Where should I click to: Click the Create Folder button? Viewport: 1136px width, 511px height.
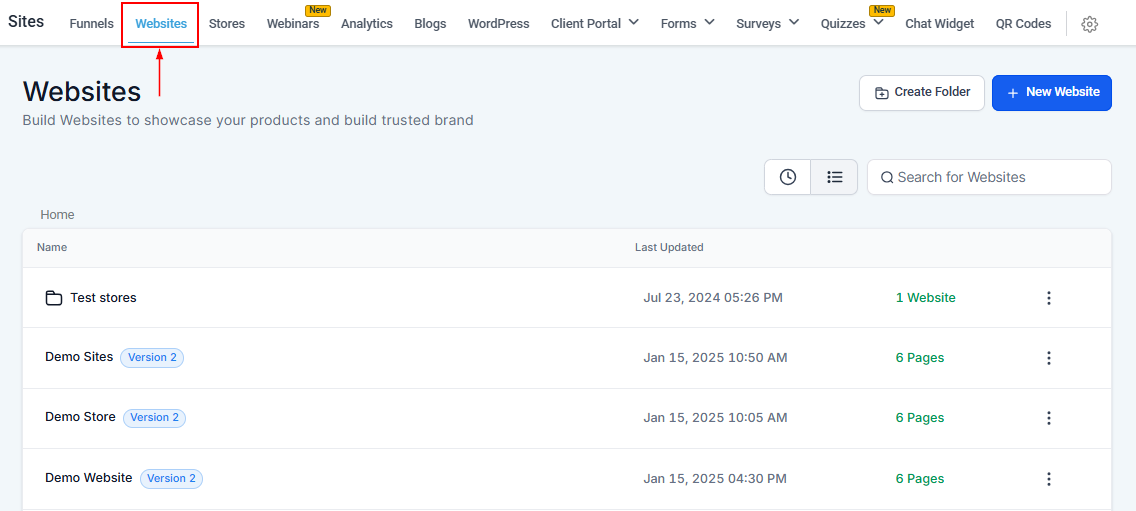coord(921,92)
